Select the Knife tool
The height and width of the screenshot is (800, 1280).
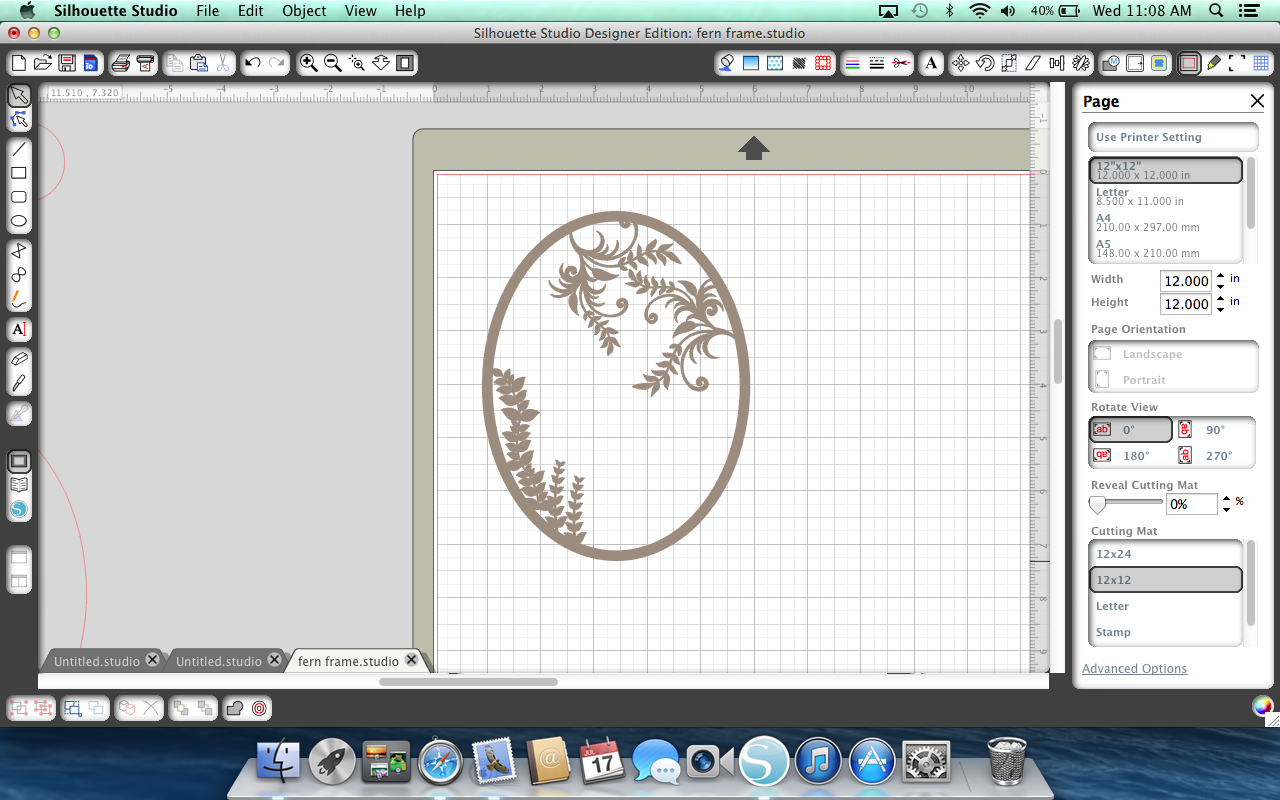click(x=19, y=383)
